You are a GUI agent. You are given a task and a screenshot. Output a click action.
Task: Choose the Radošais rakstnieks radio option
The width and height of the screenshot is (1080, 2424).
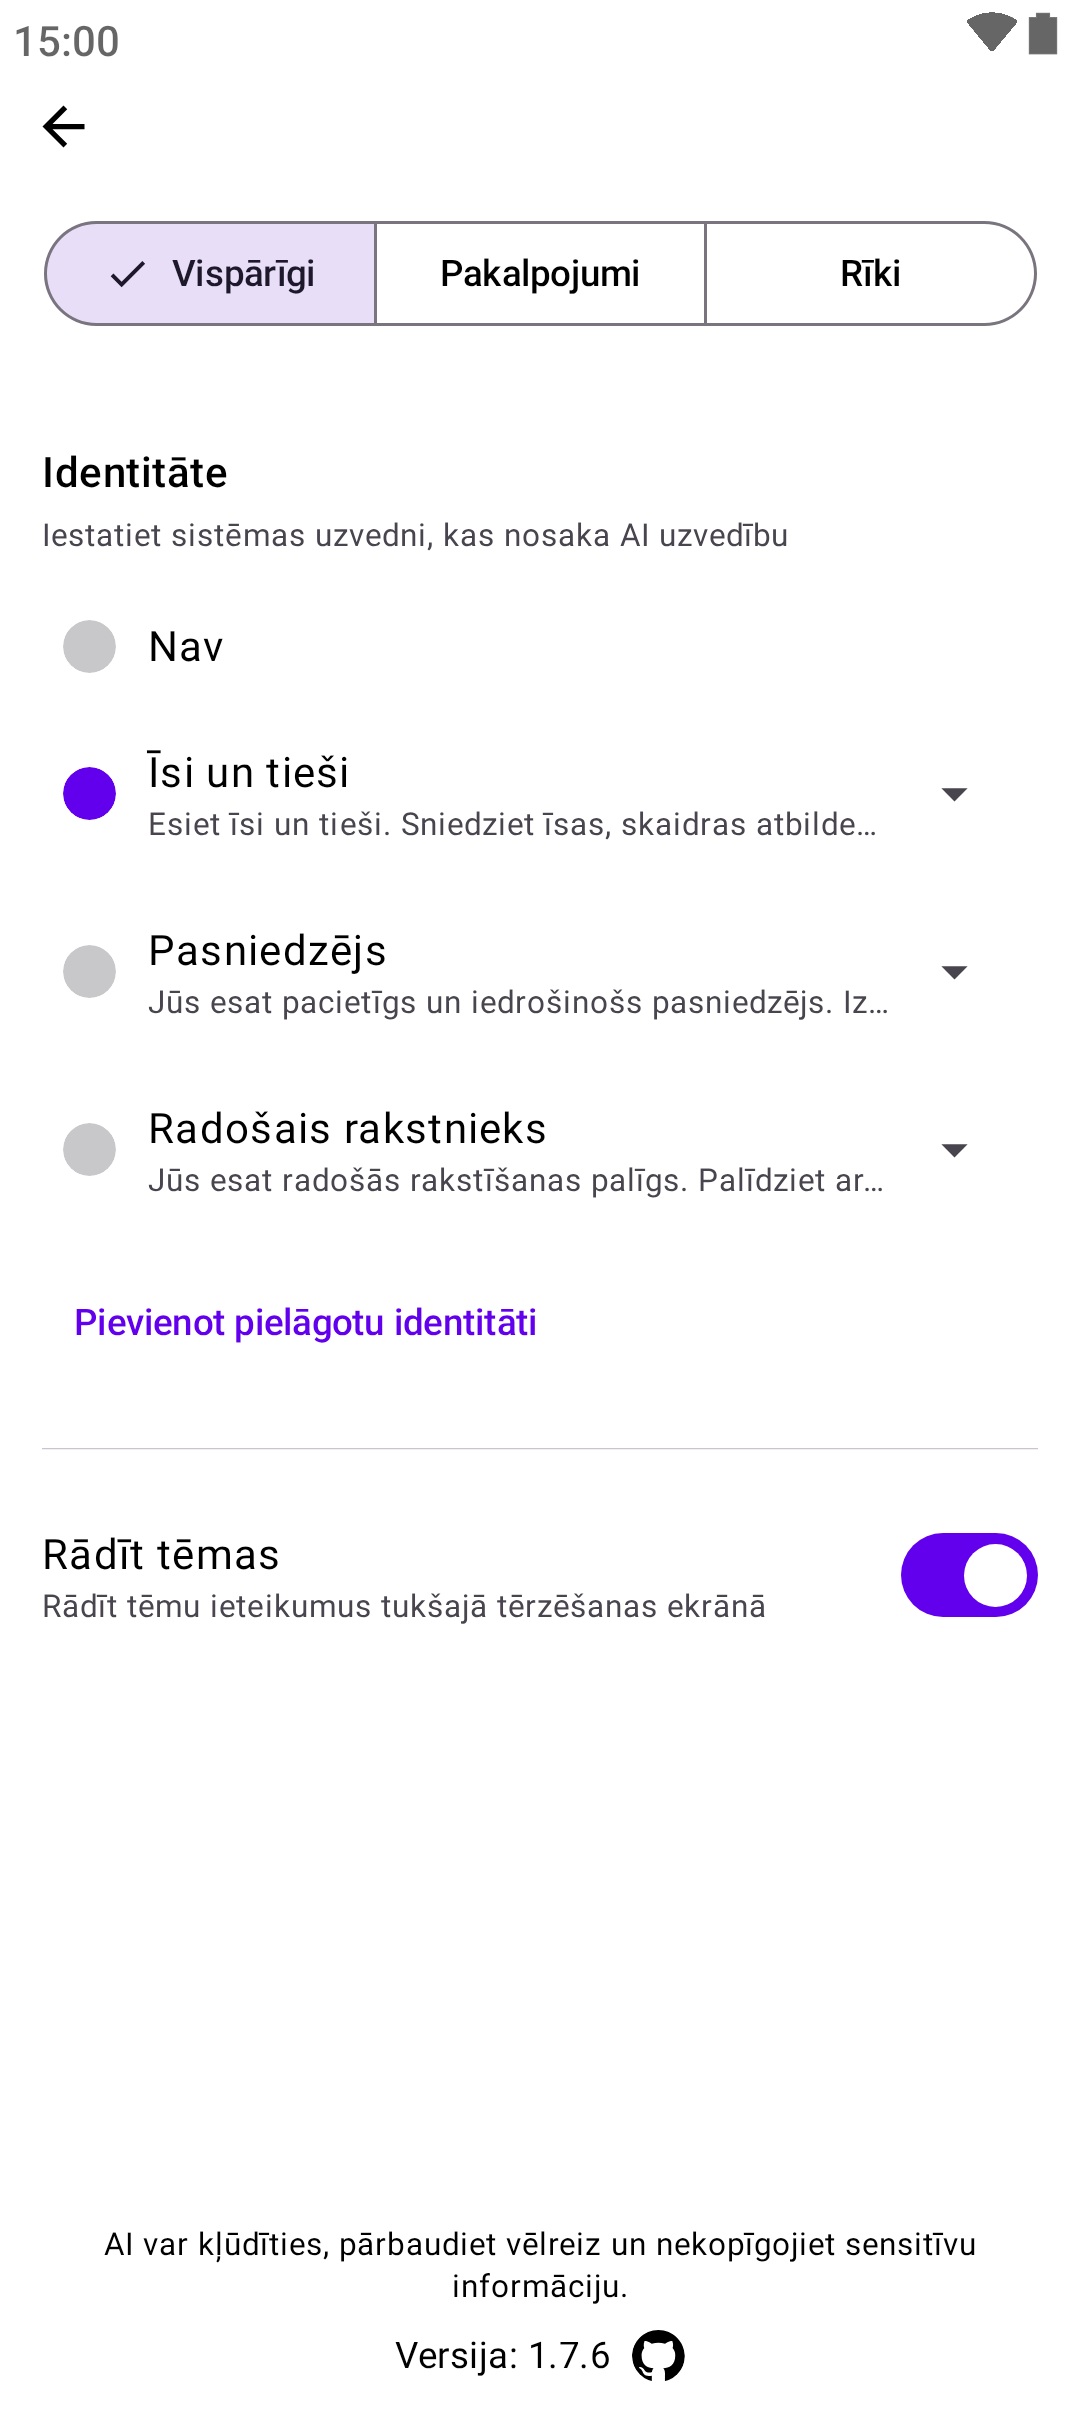coord(90,1150)
